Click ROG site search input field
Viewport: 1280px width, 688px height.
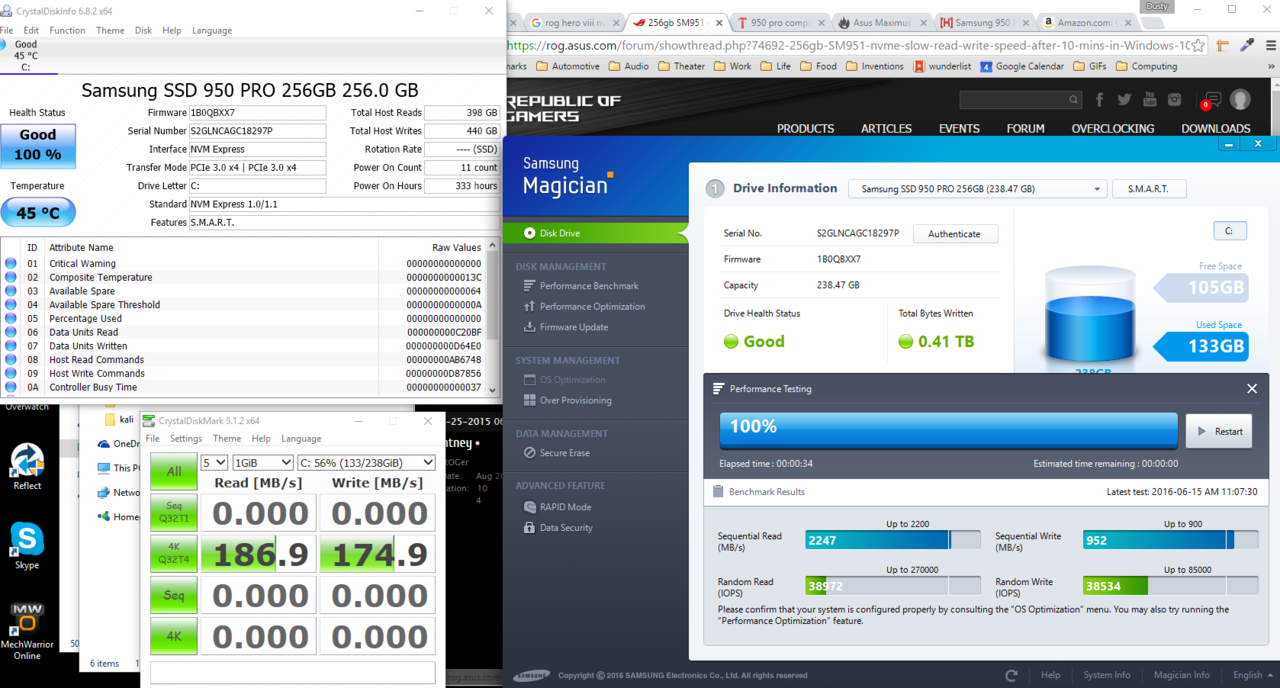[1013, 100]
